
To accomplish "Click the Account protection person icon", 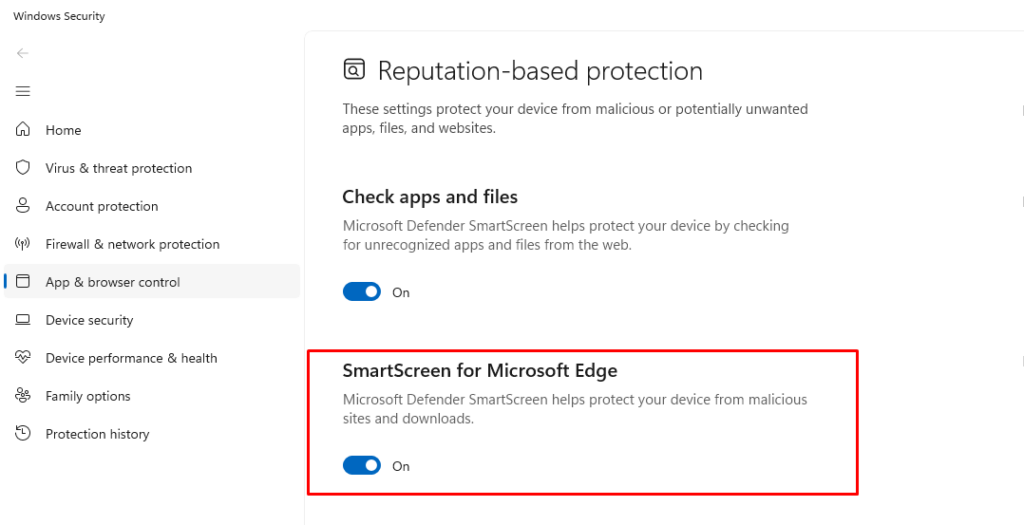I will [x=23, y=206].
